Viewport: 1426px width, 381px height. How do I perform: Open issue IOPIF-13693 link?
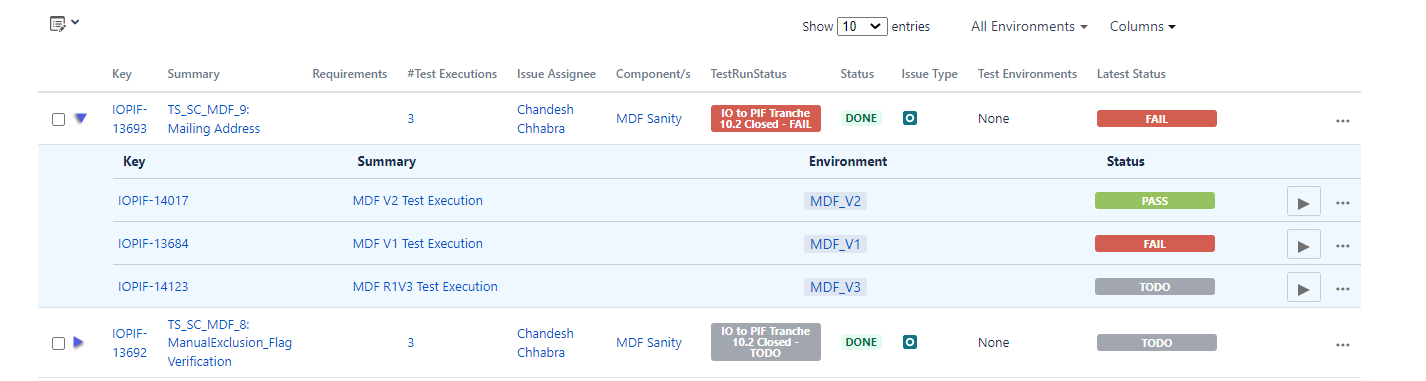[130, 118]
